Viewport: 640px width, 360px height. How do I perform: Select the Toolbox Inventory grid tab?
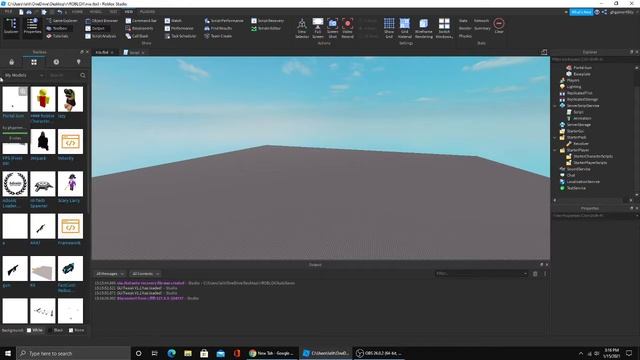coord(34,62)
